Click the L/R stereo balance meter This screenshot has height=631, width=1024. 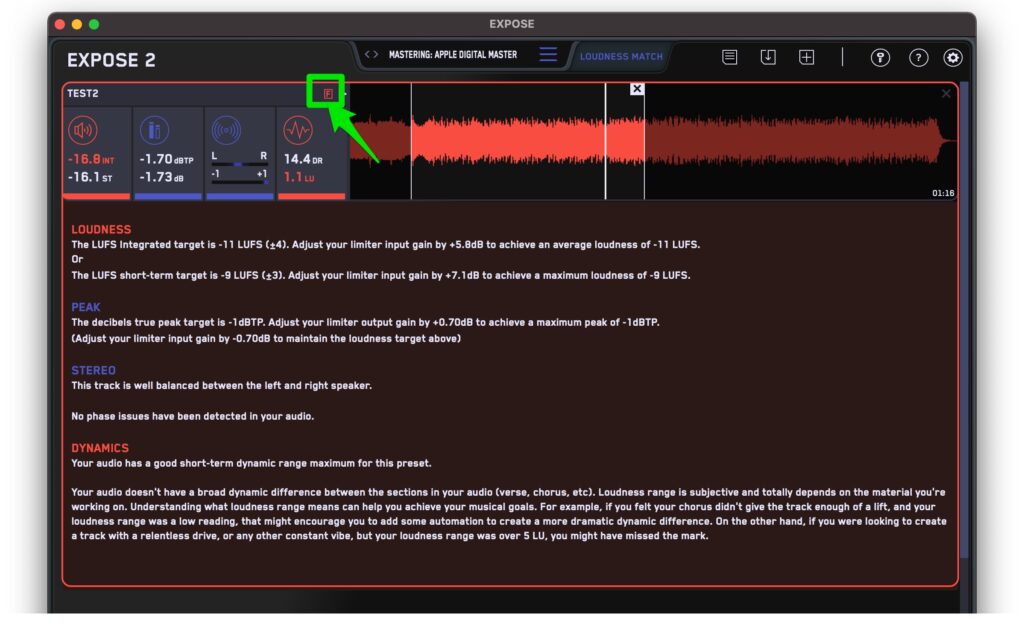239,165
